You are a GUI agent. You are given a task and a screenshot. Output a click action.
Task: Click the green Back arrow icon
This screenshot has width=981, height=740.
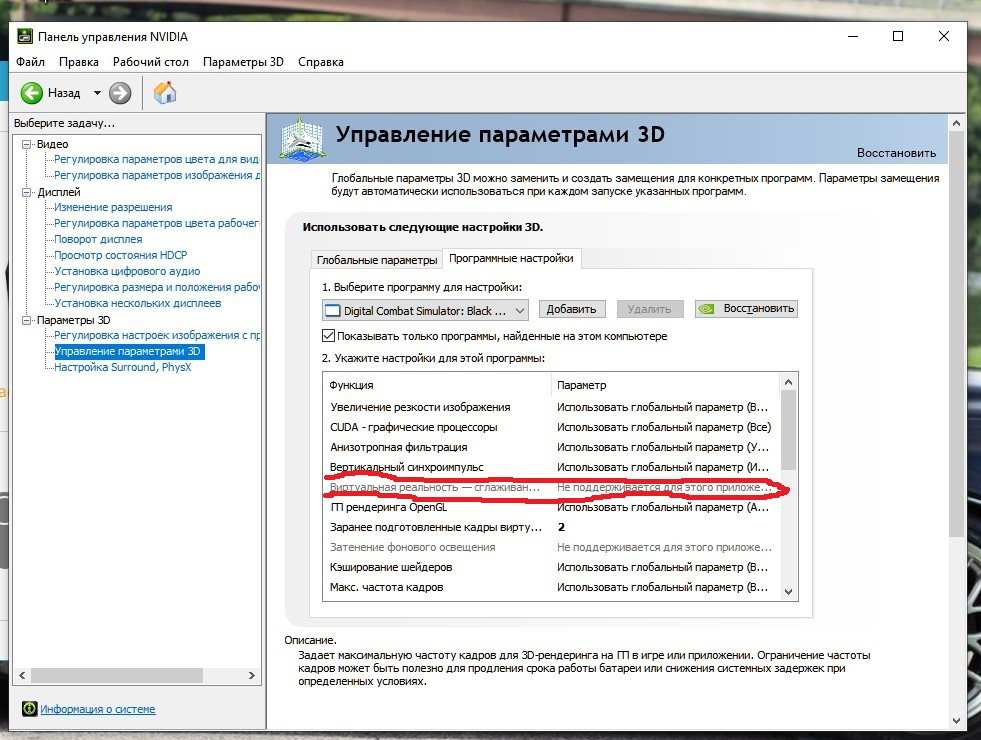click(x=31, y=93)
